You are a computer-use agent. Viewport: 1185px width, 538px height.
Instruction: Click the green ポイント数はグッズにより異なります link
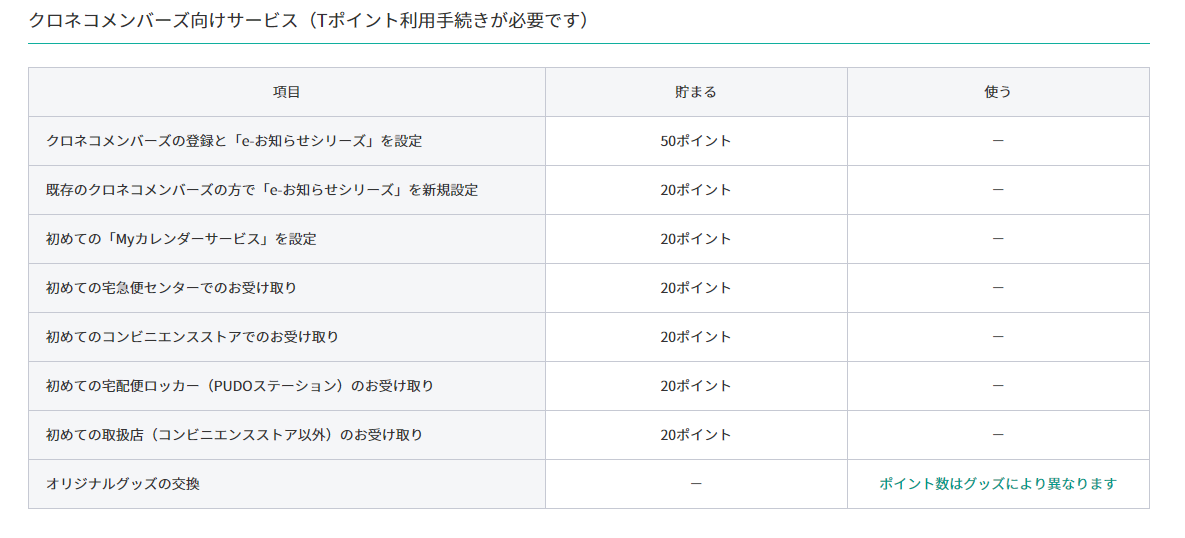tap(997, 484)
